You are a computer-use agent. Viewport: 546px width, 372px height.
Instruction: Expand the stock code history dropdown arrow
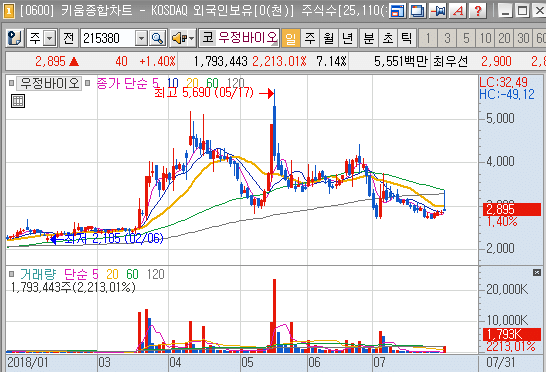click(141, 38)
